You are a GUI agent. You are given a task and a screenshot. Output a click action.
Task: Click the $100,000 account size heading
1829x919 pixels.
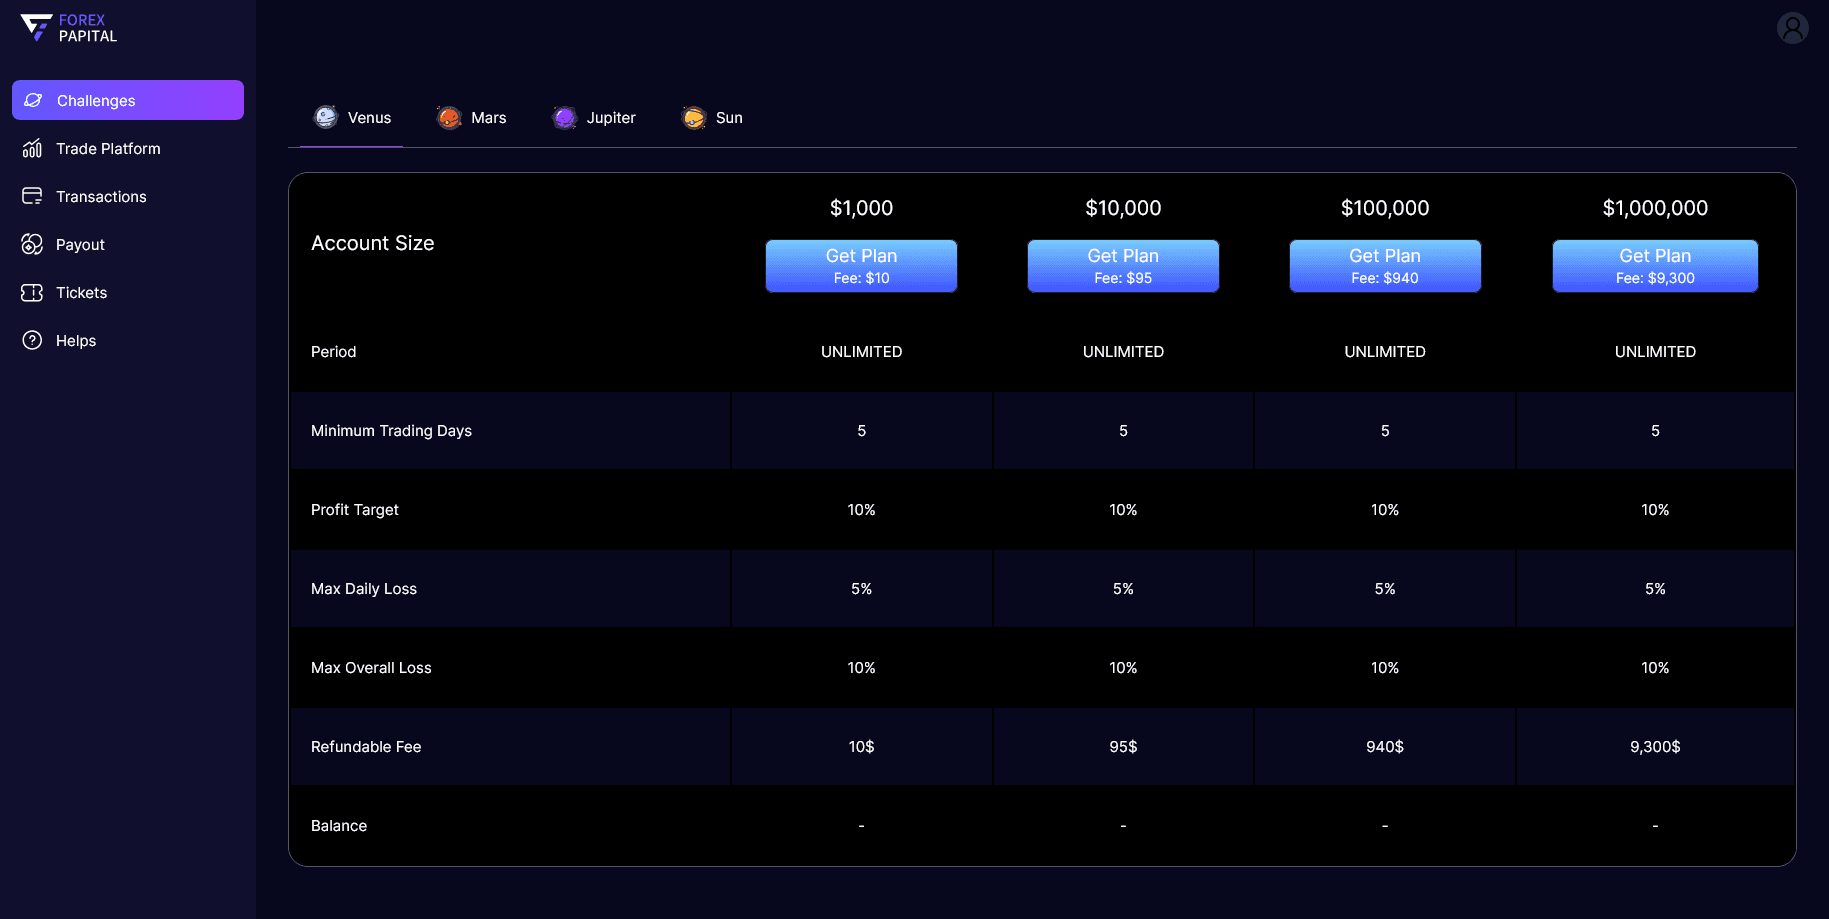click(x=1385, y=208)
